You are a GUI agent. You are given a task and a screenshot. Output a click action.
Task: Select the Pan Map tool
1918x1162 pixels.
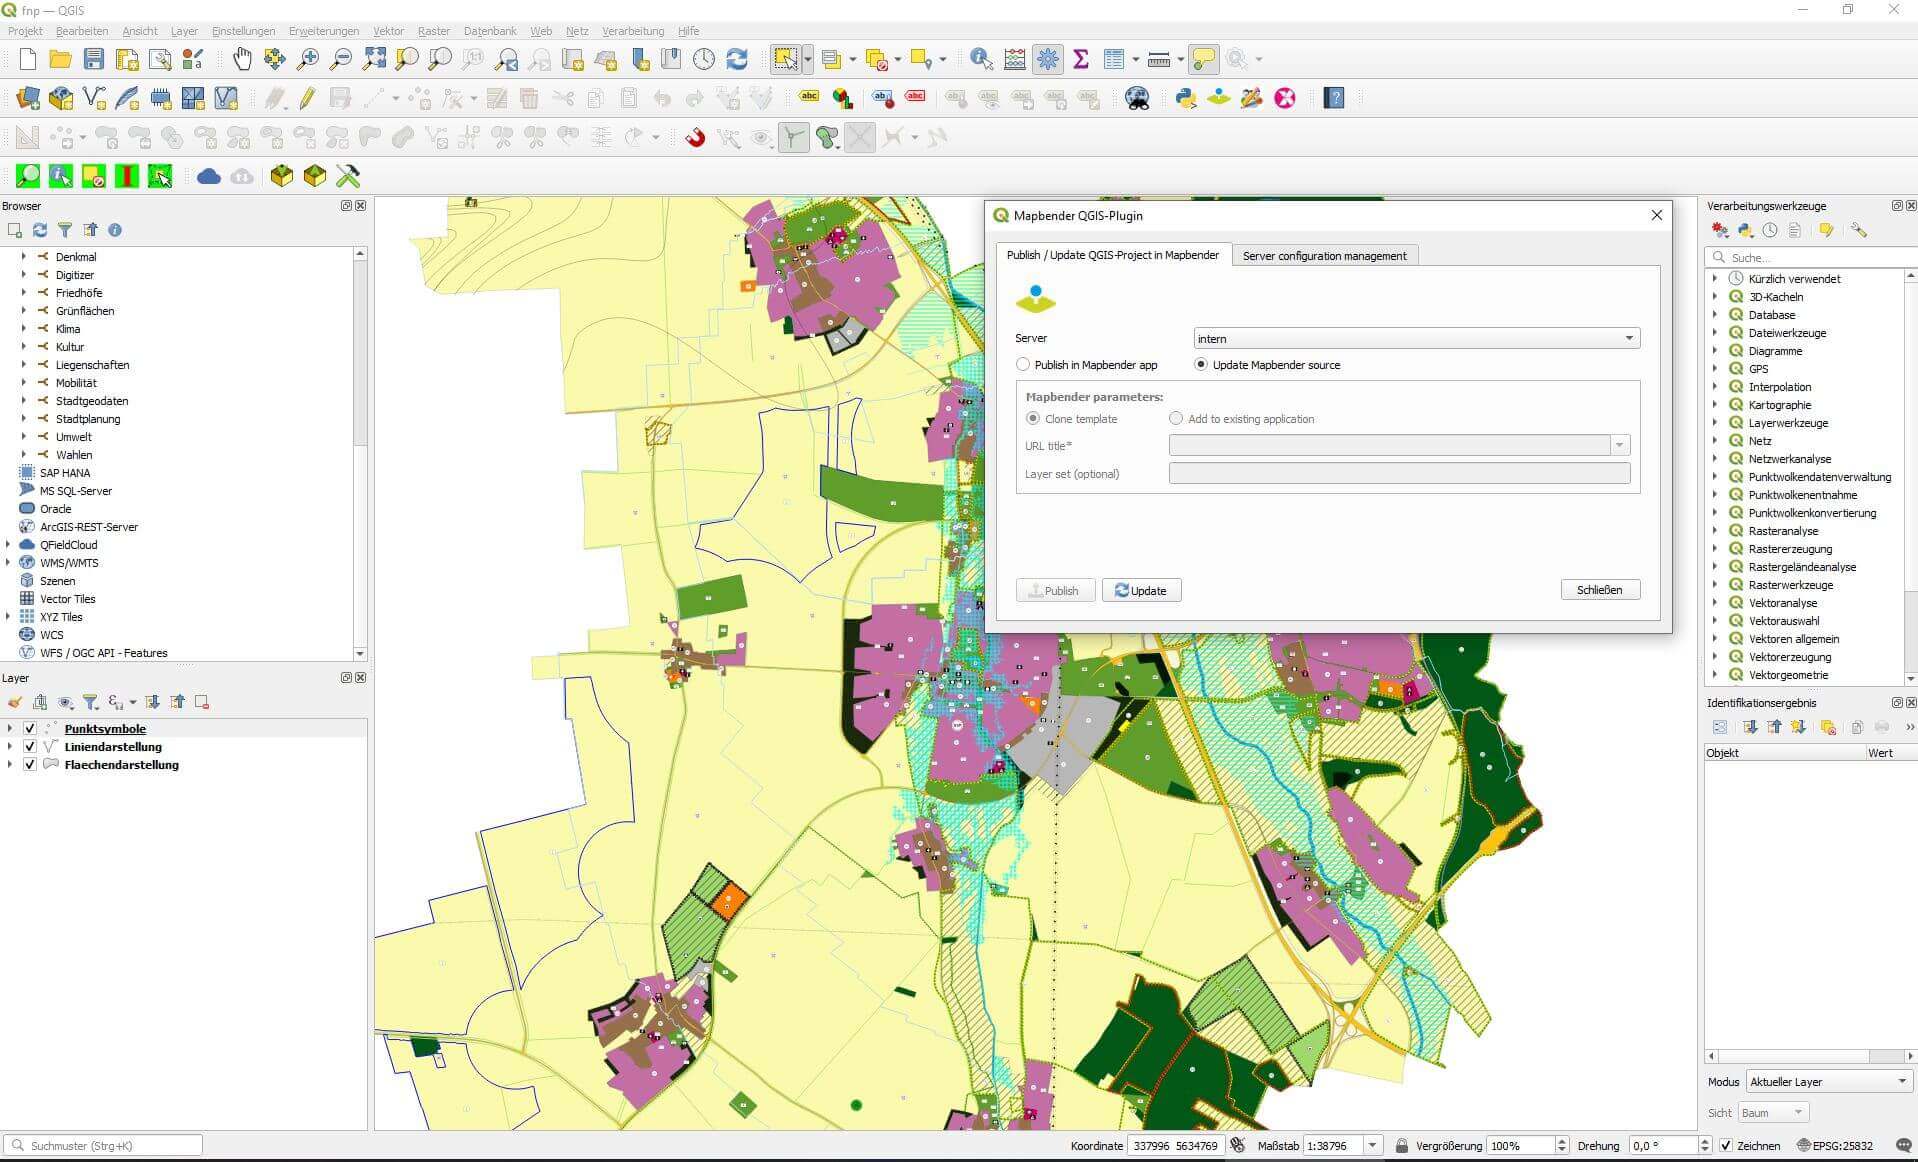(241, 59)
